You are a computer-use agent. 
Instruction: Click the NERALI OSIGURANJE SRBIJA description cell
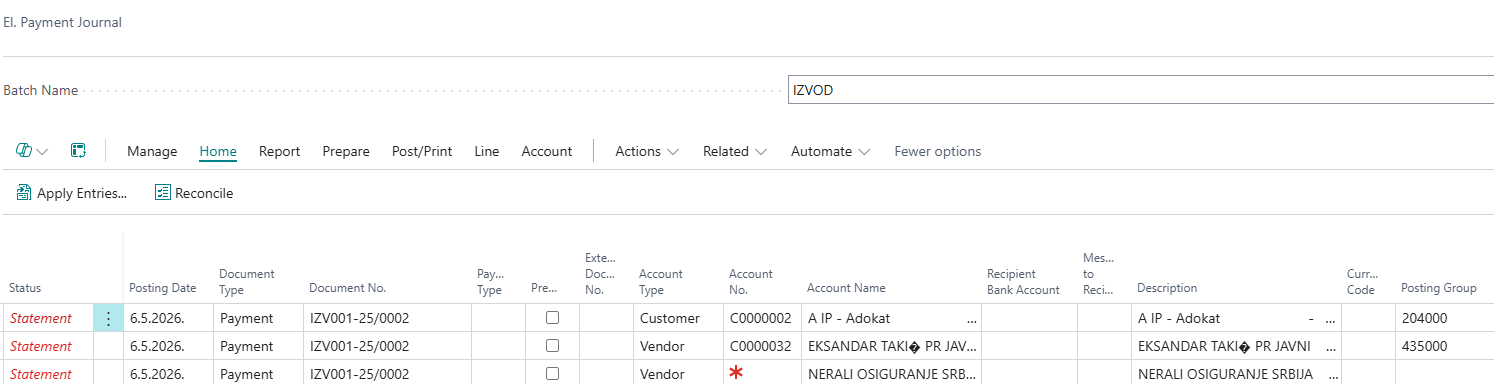point(1236,374)
